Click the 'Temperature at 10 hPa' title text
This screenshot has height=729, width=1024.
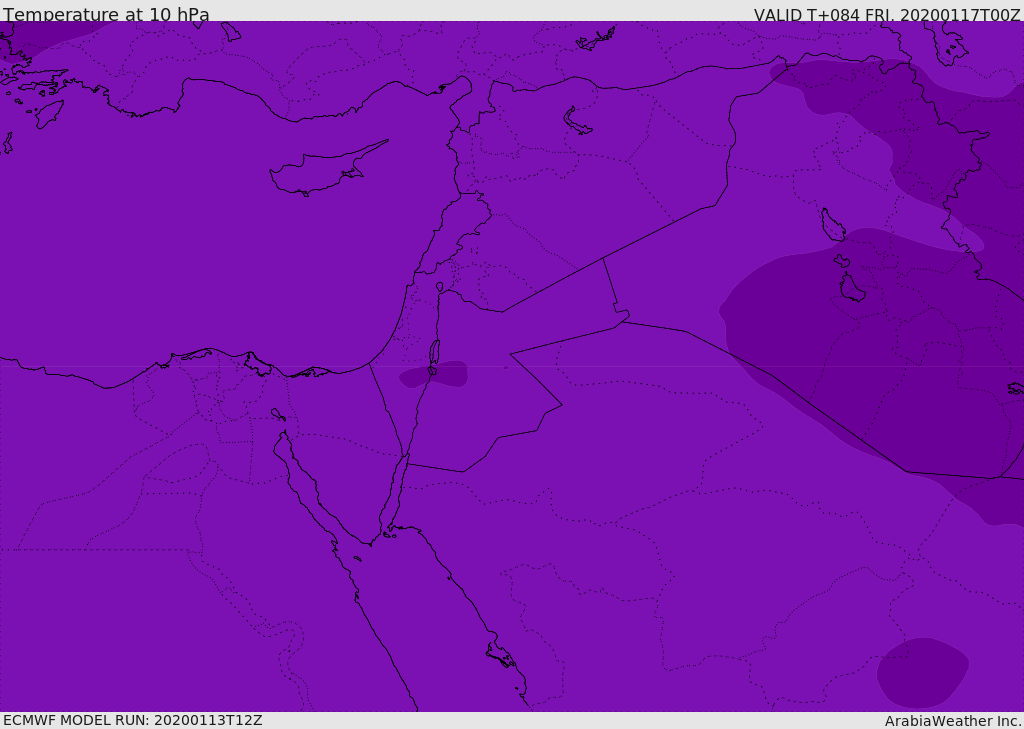click(x=106, y=14)
